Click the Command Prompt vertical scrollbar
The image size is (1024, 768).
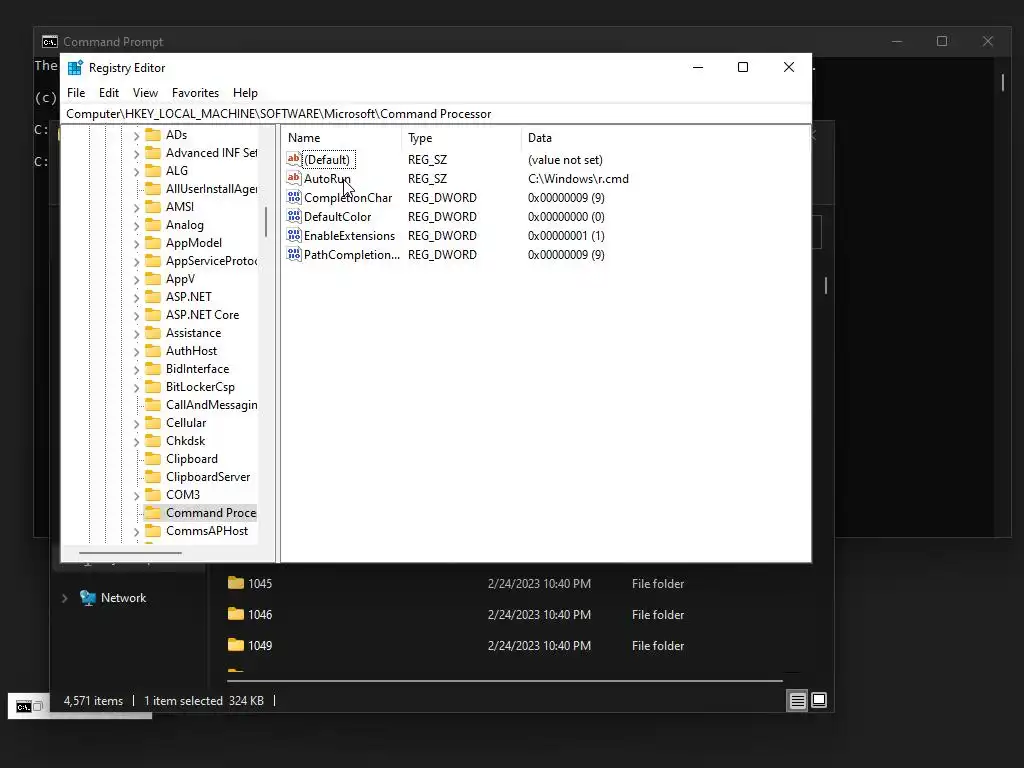[1002, 82]
